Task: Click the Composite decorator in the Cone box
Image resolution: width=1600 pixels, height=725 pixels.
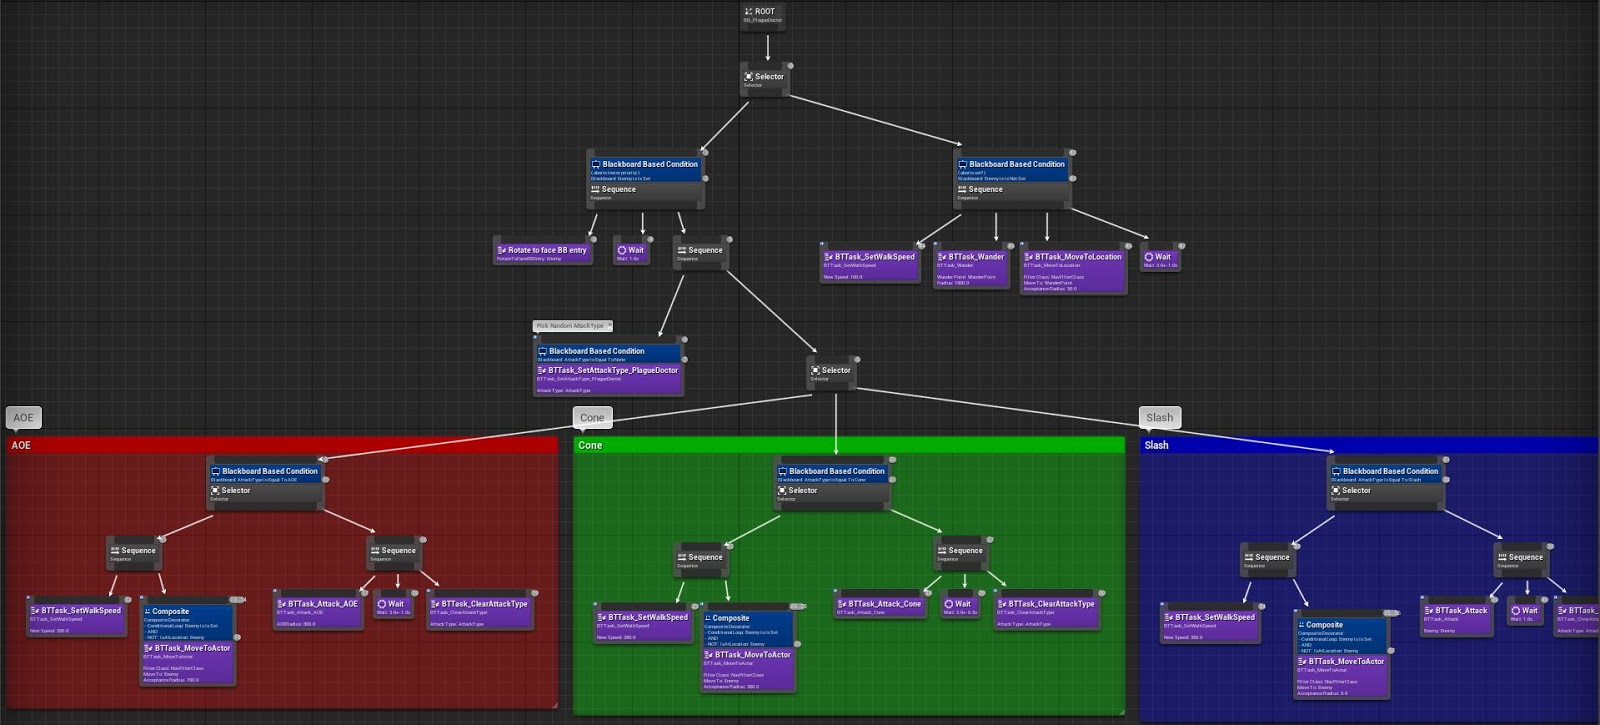Action: point(748,630)
